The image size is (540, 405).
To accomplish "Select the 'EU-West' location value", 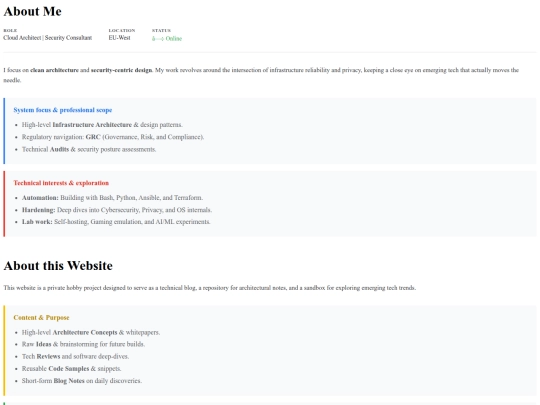I will (120, 38).
